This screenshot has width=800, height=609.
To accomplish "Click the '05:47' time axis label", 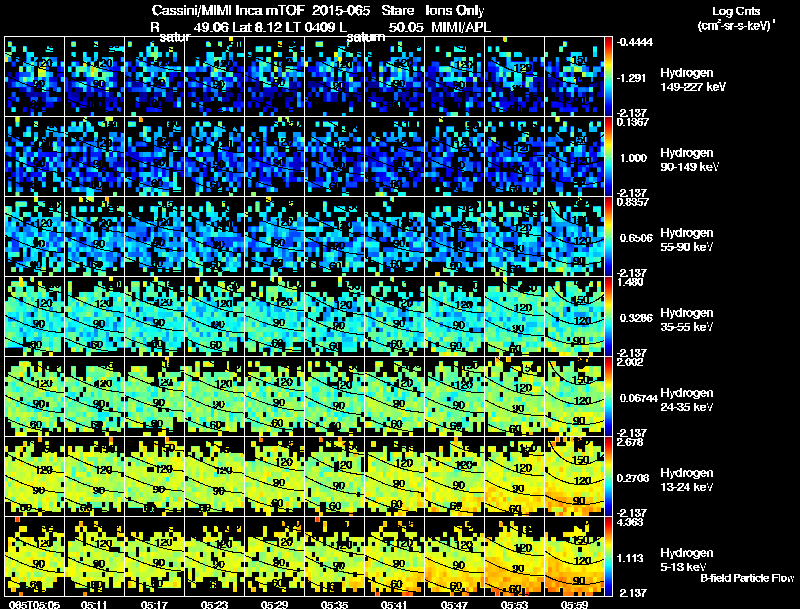I will click(x=454, y=605).
